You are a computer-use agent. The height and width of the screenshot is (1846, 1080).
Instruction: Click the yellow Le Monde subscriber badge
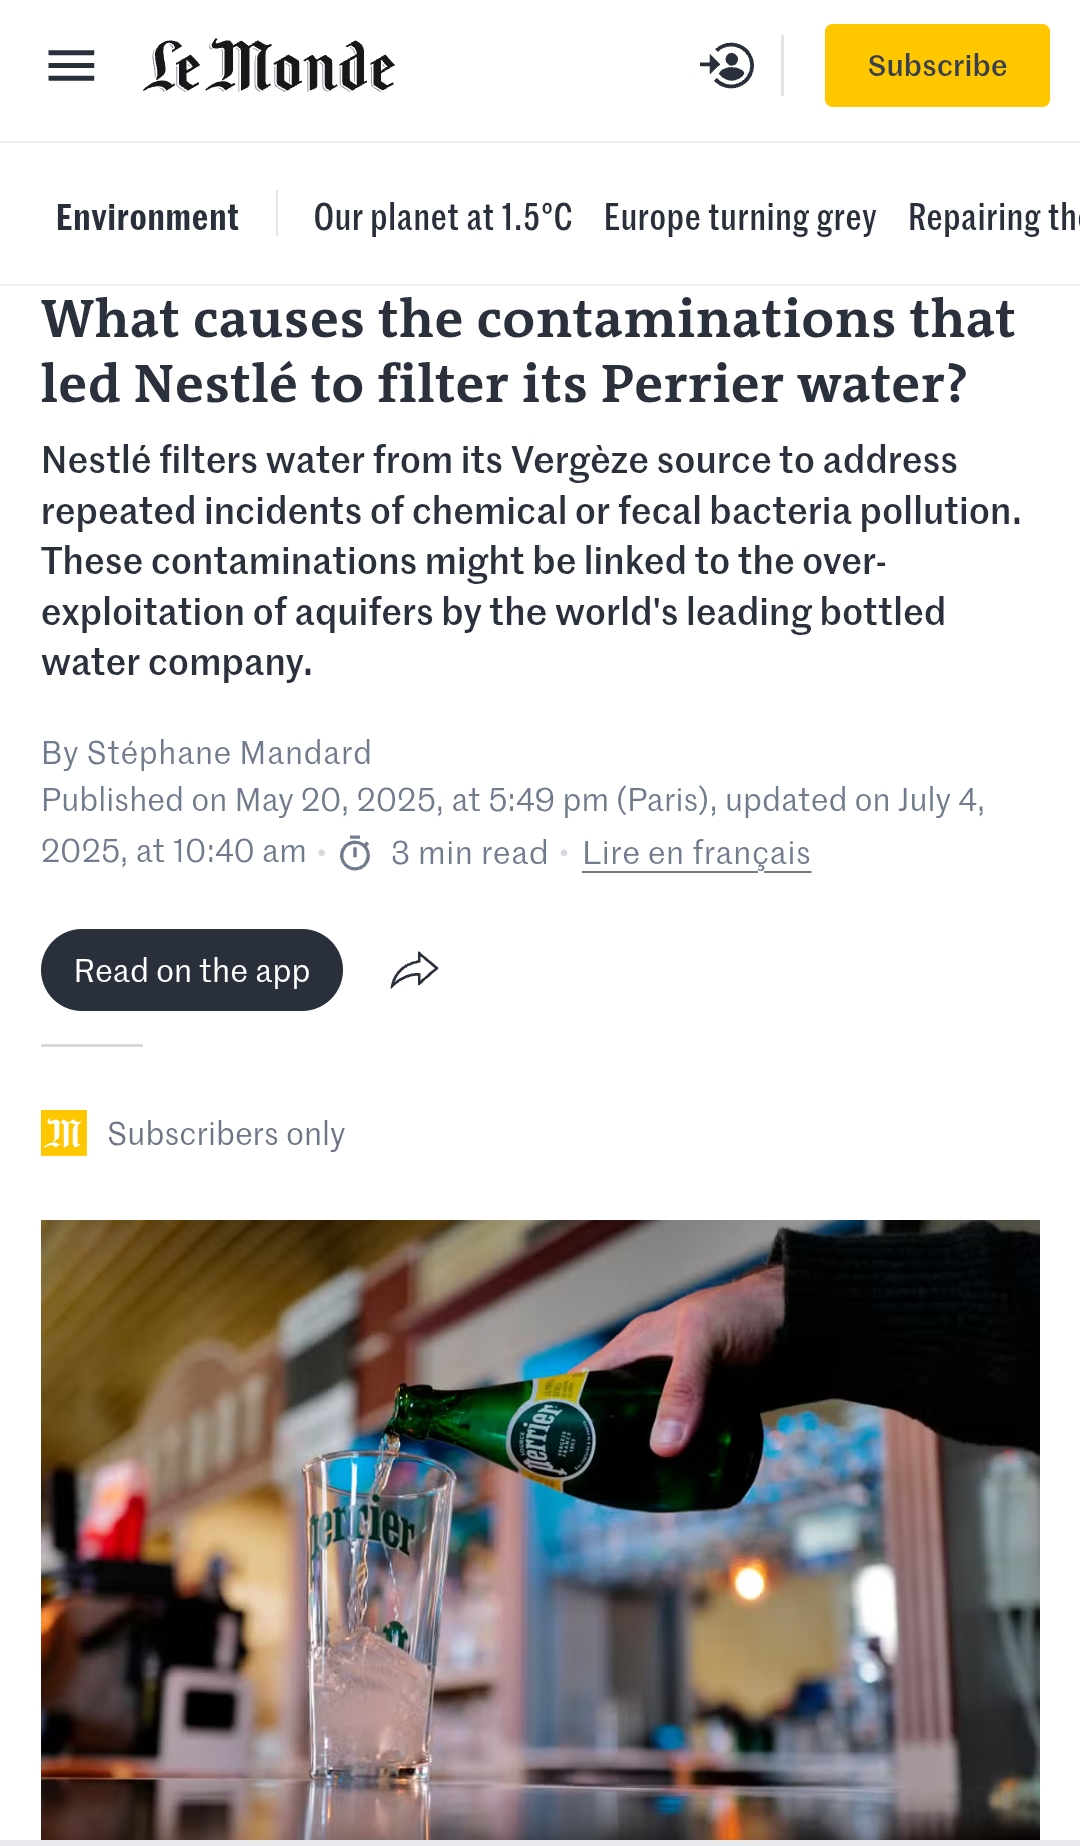64,1133
